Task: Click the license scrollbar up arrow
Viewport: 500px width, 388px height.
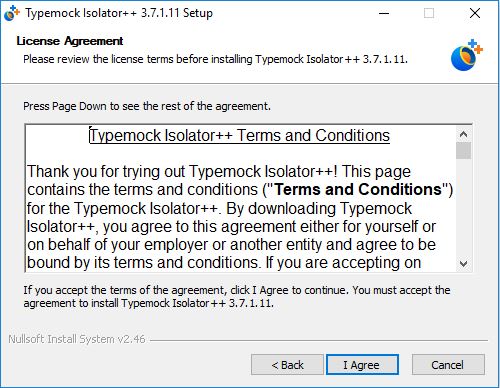Action: 463,134
